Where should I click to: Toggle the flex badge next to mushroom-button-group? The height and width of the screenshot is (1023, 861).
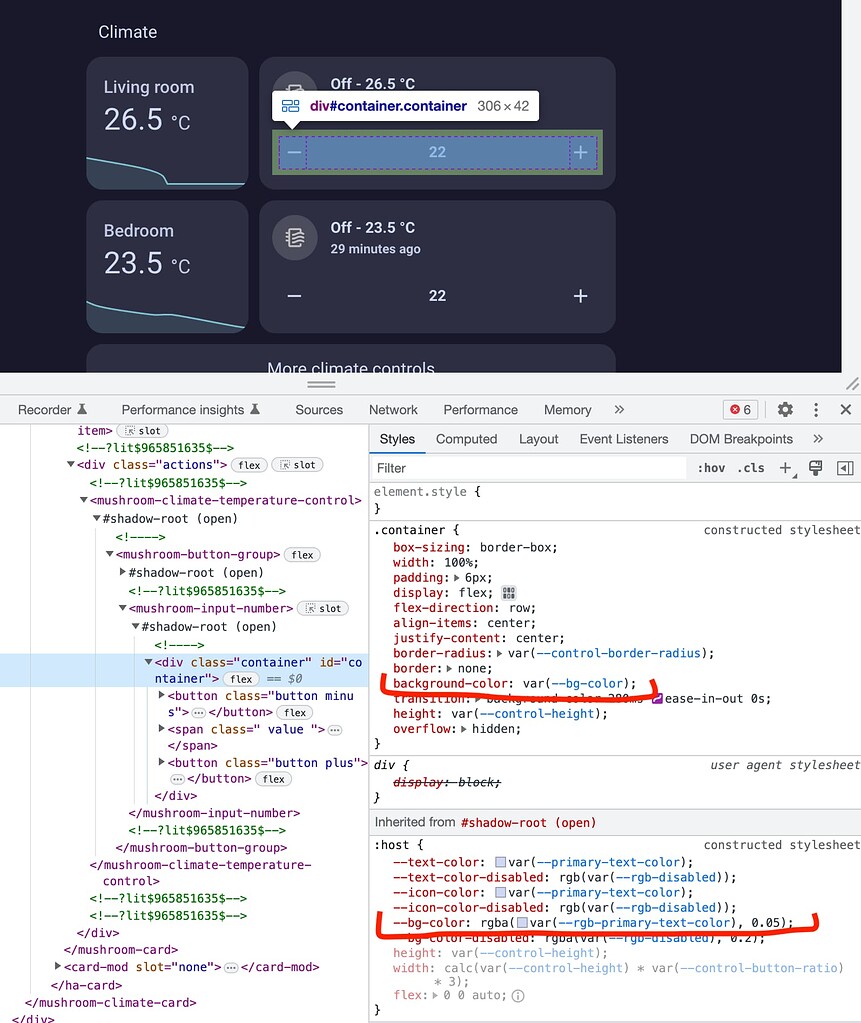point(302,554)
